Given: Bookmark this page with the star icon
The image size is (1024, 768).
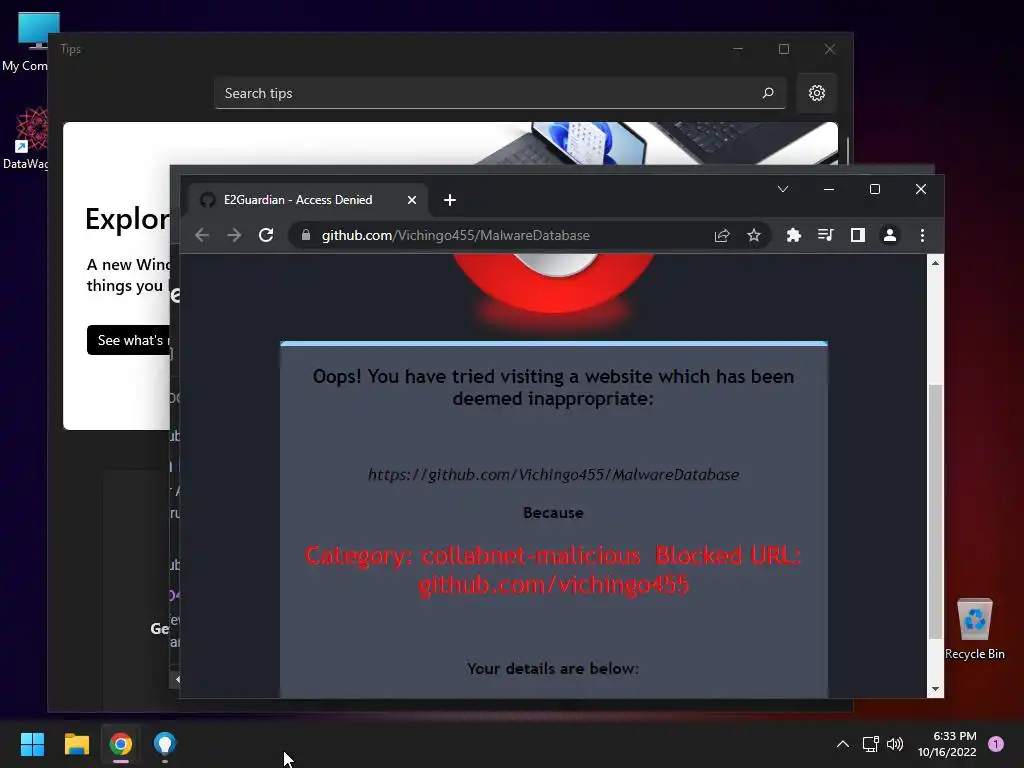Looking at the screenshot, I should pos(754,235).
